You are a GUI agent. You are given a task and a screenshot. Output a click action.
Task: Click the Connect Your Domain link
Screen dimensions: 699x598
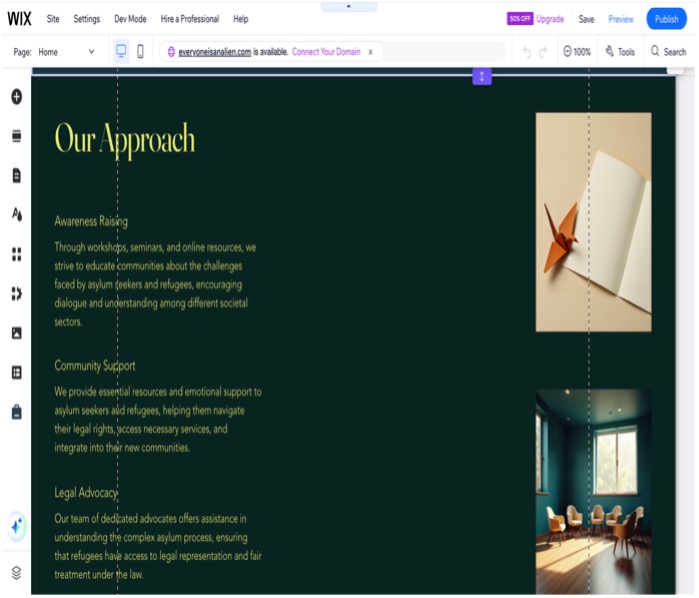coord(326,52)
